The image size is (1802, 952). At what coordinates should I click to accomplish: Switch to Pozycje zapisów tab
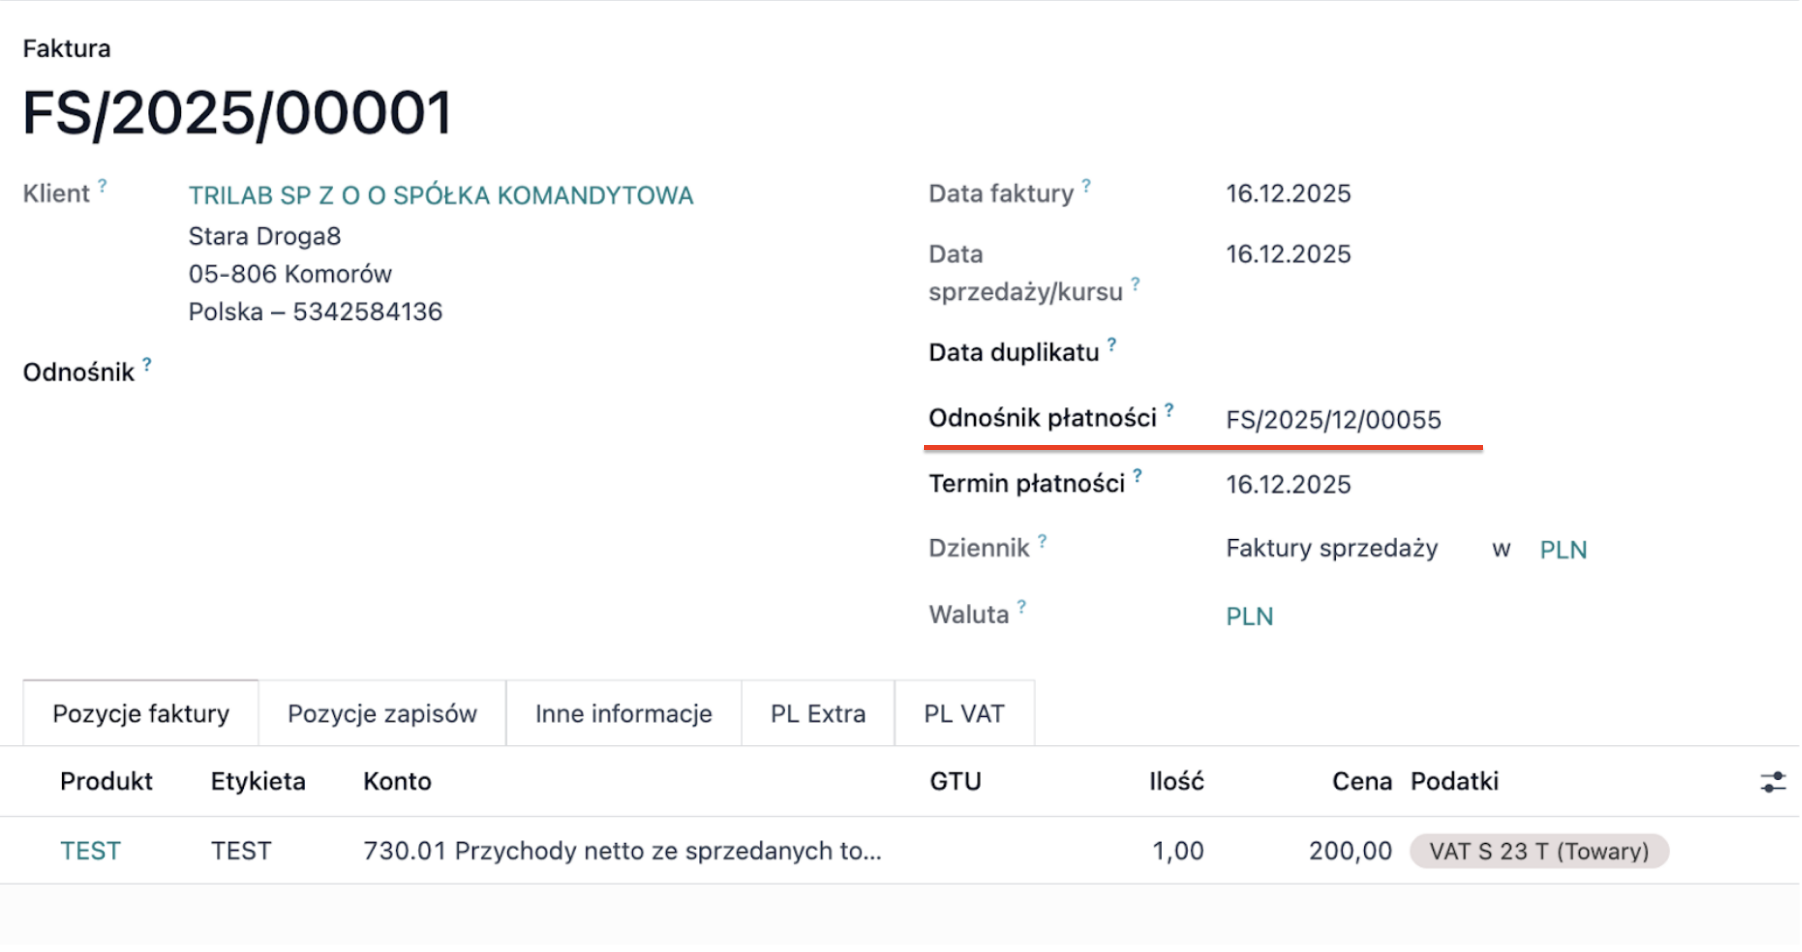tap(382, 714)
